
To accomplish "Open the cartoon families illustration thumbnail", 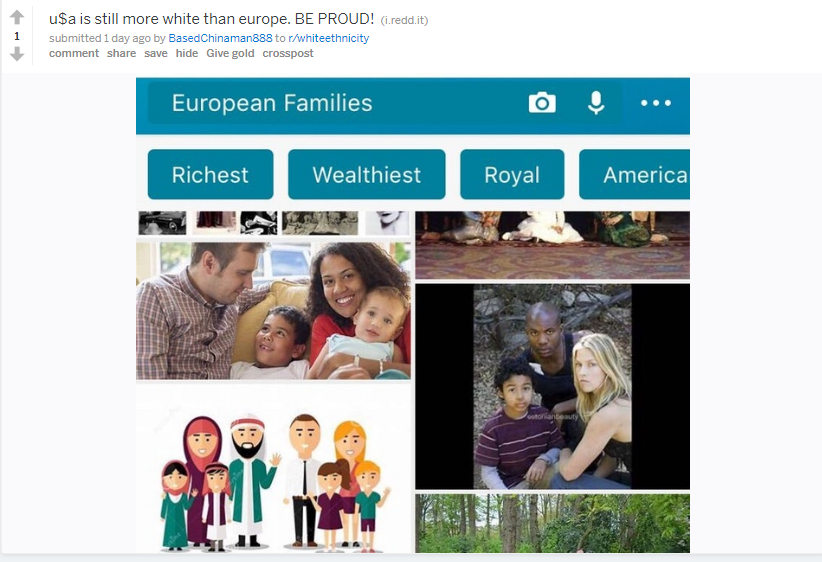I will (274, 468).
